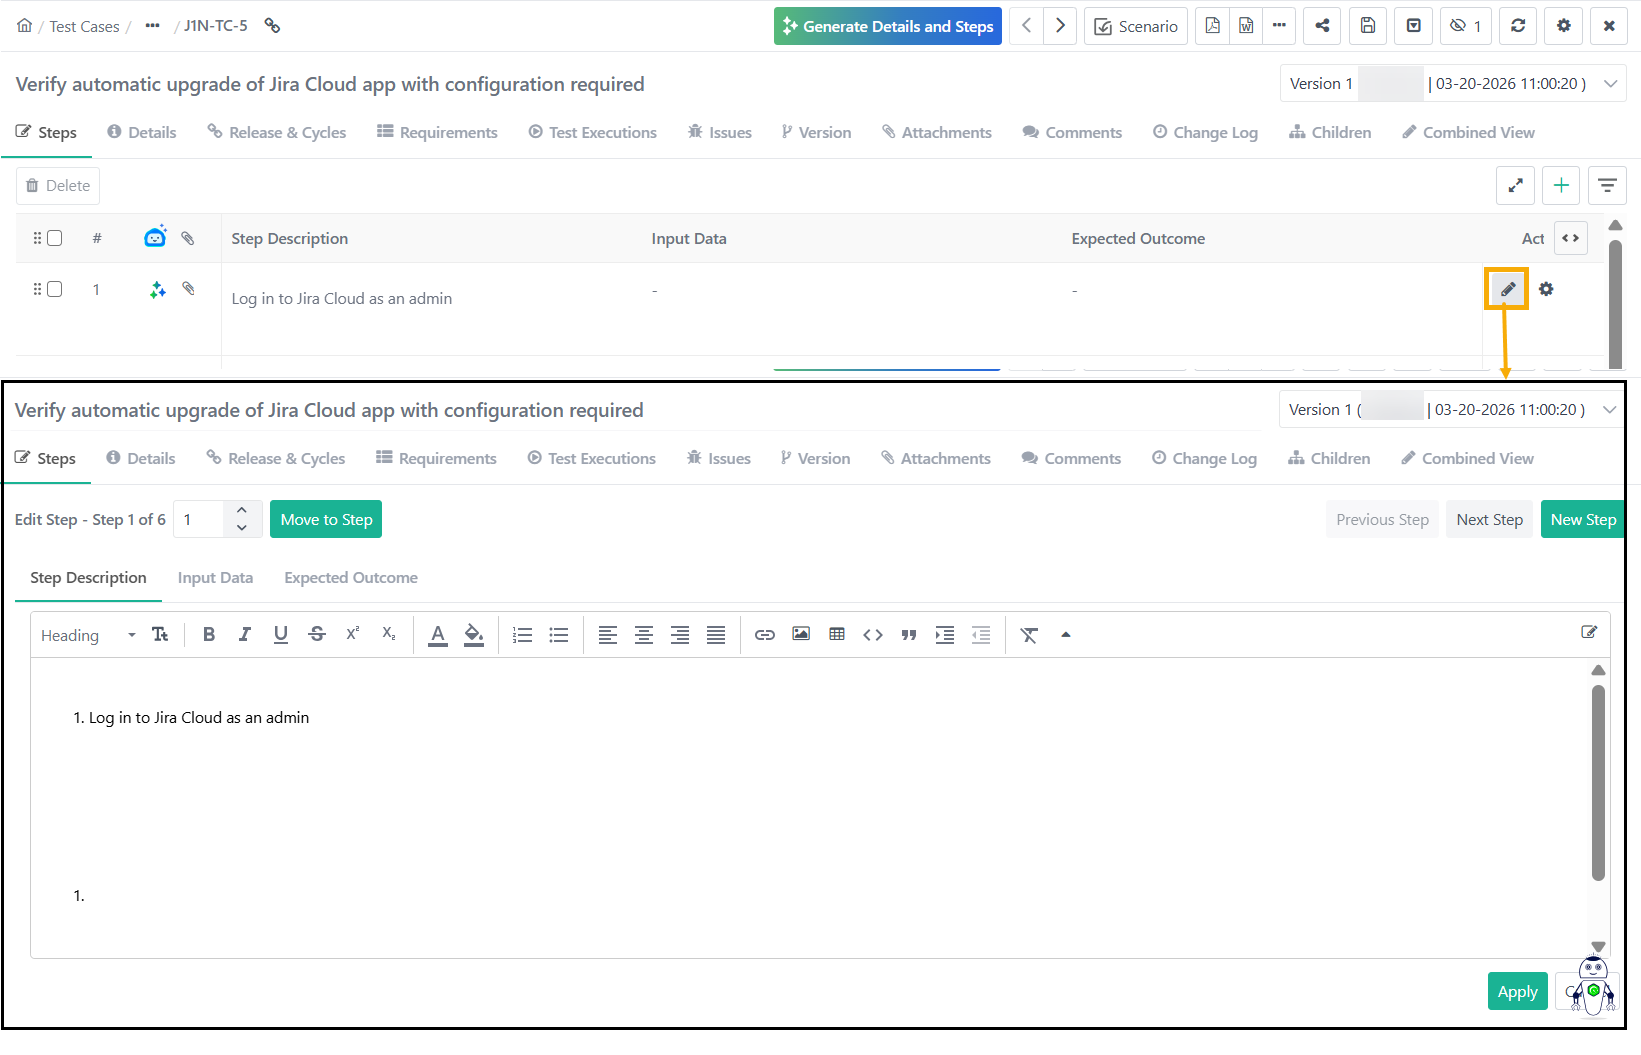The image size is (1641, 1055).
Task: Open Combined View tab in the Edit Step panel
Action: pos(1467,458)
